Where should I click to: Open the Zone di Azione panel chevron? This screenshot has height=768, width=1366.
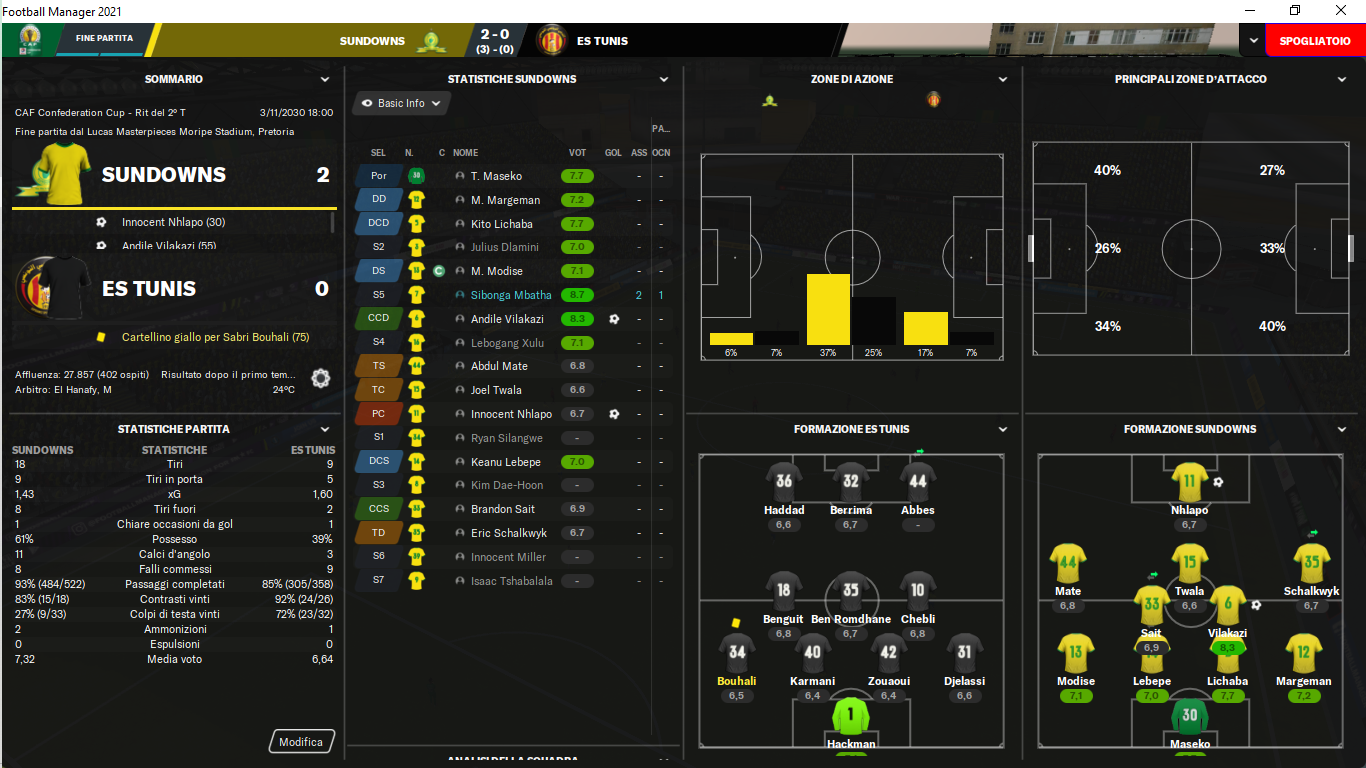1003,79
